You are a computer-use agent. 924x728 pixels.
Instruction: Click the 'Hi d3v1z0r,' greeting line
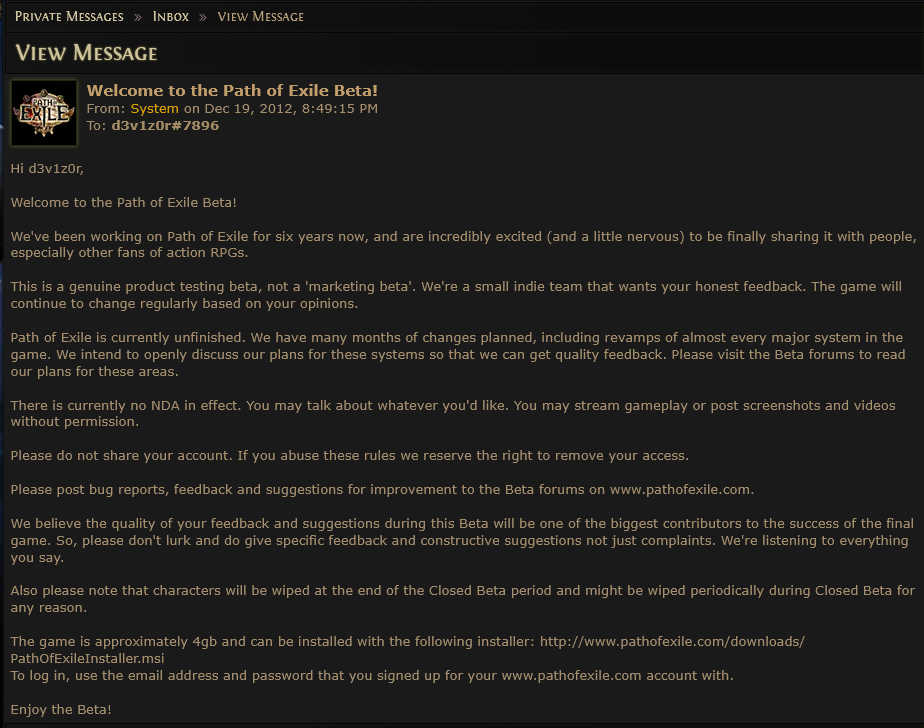pos(47,169)
